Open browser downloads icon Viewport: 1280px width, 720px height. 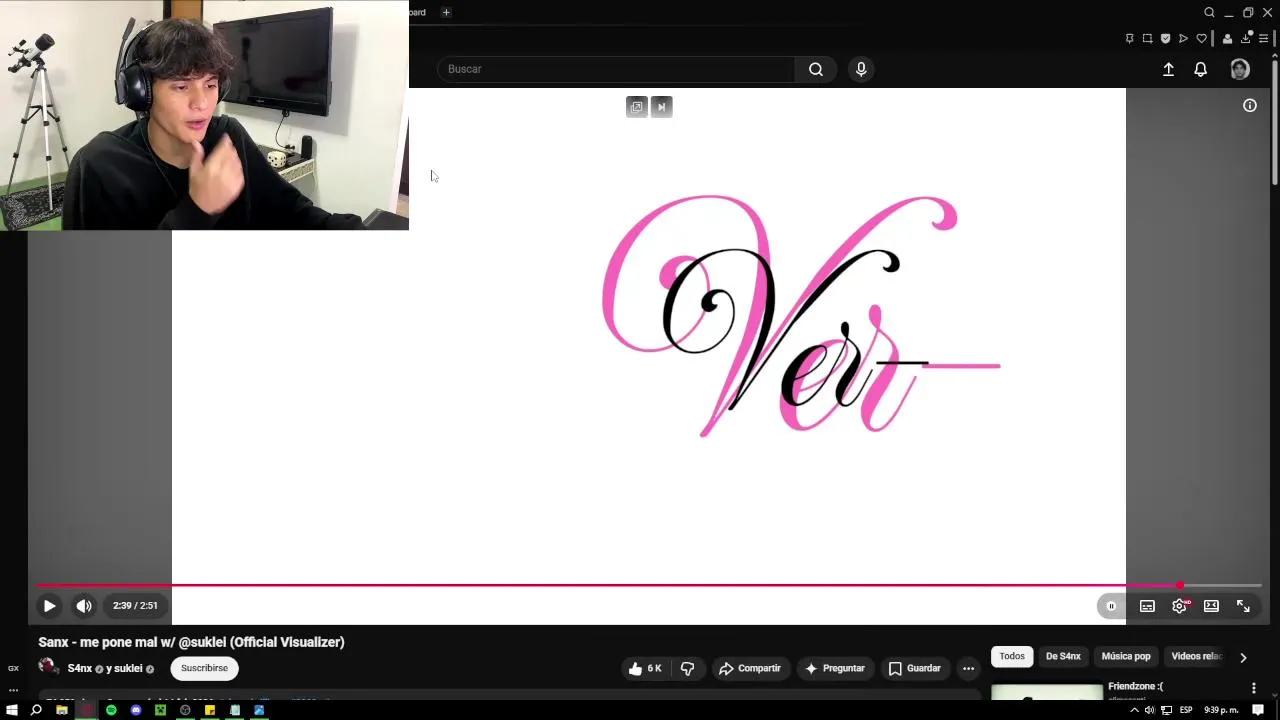pos(1246,38)
